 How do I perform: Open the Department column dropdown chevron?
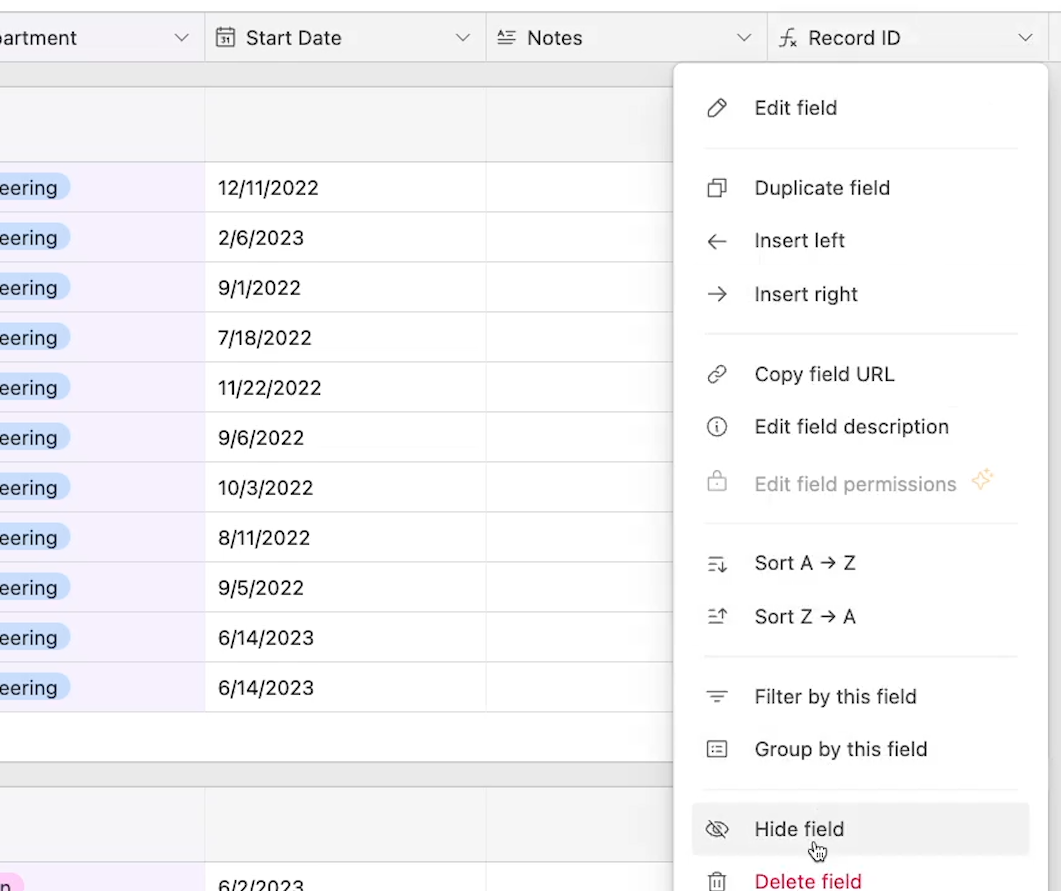181,38
